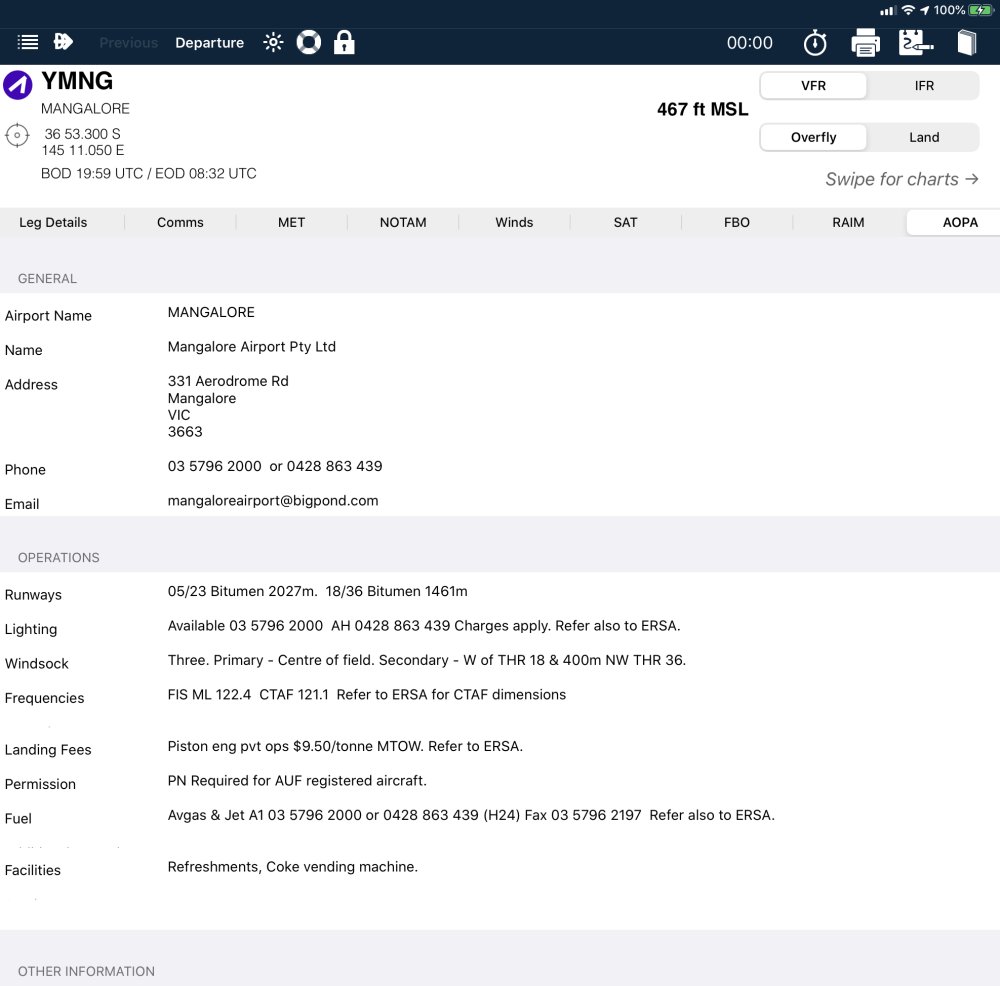This screenshot has width=1000, height=986.
Task: Tap the Lighting Available 03 5796 2000 entry
Action: pos(423,626)
